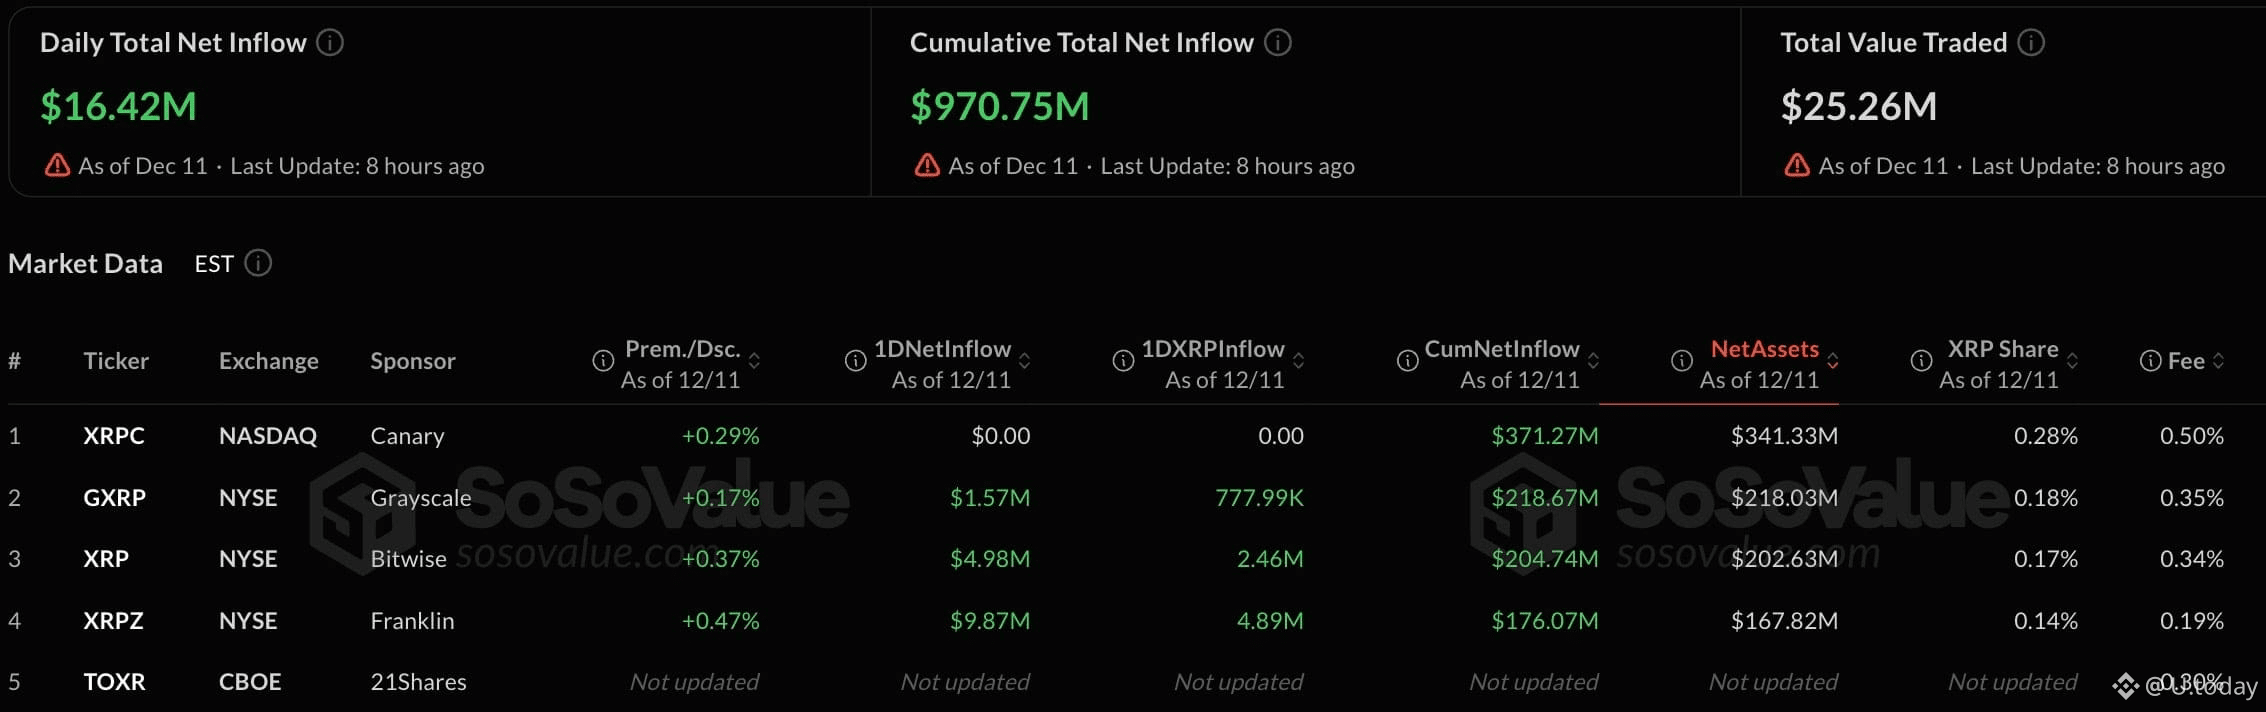2266x712 pixels.
Task: Click info icon before 1DNetInflow column header
Action: (x=856, y=361)
